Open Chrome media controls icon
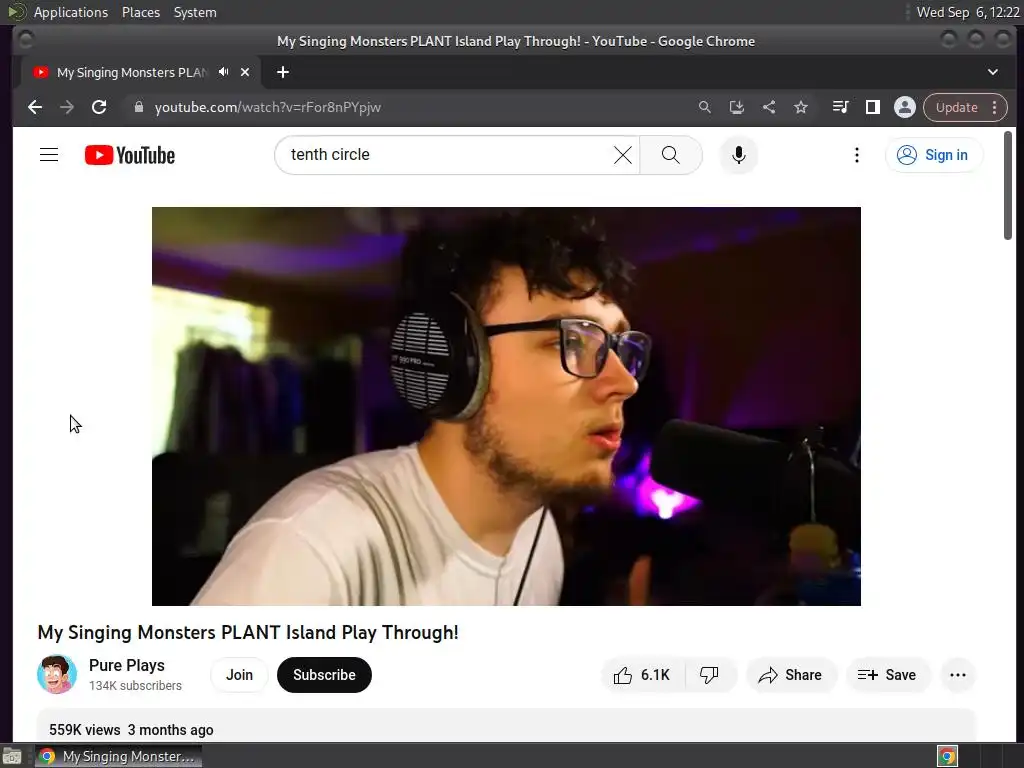Screen dimensions: 1024x768 840,107
